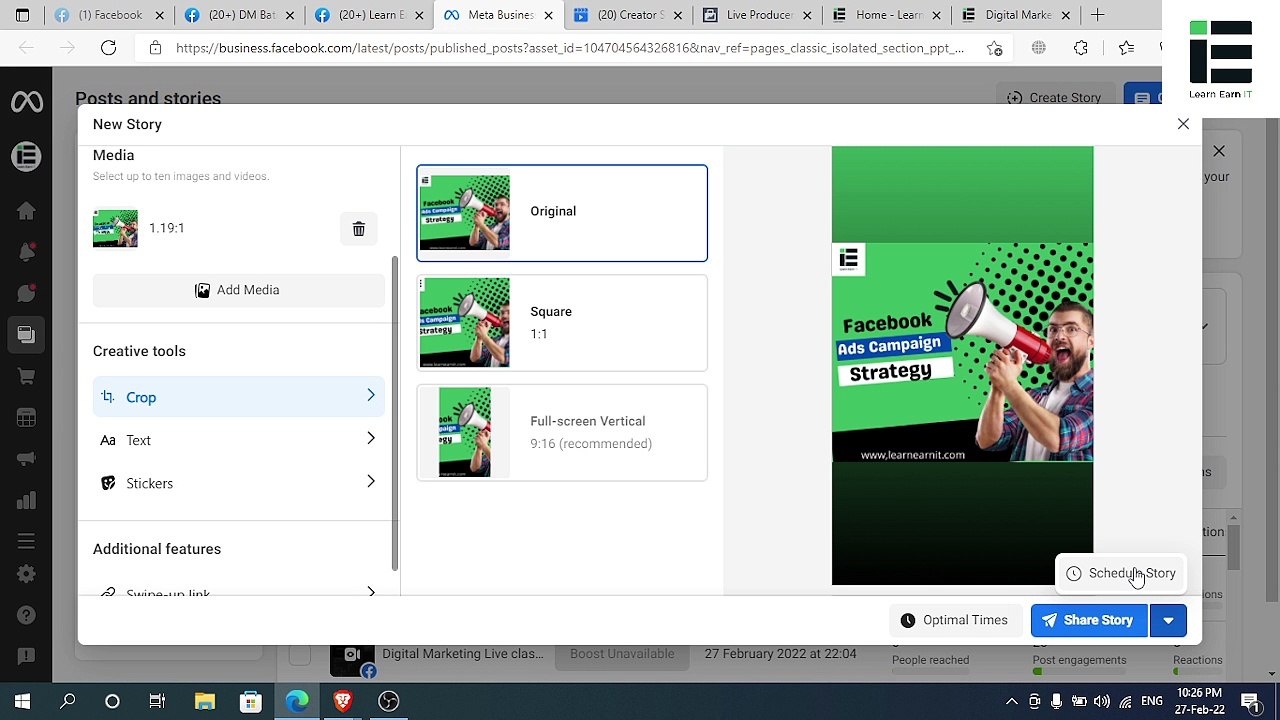This screenshot has height=720, width=1280.
Task: Open Inbox chat bubble in sidebar
Action: [x=26, y=293]
